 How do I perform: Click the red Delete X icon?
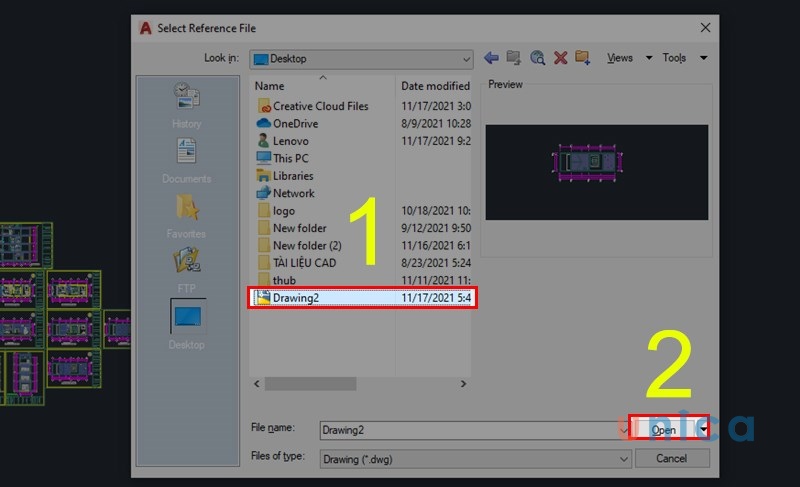tap(560, 58)
